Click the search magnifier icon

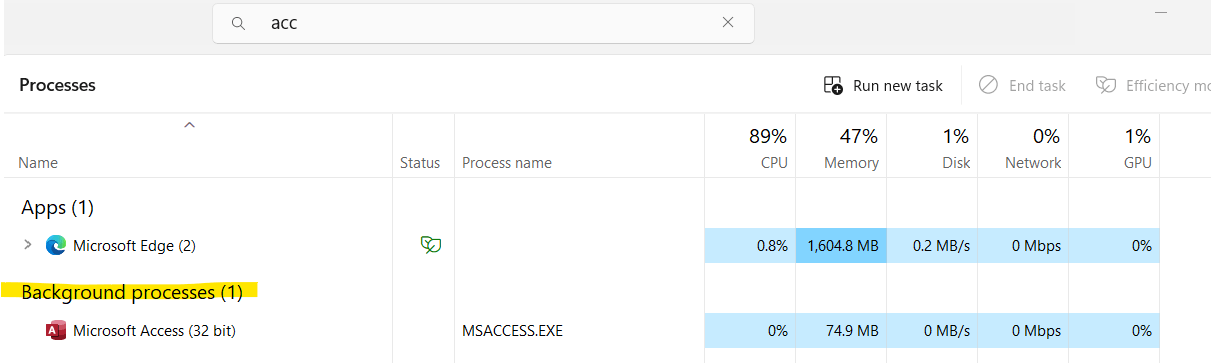238,23
